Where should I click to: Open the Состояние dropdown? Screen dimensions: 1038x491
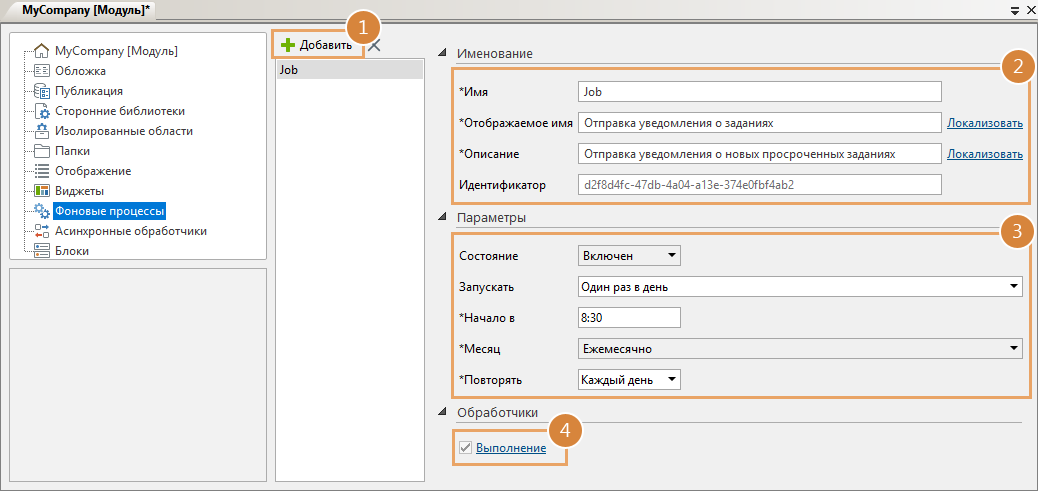point(629,256)
